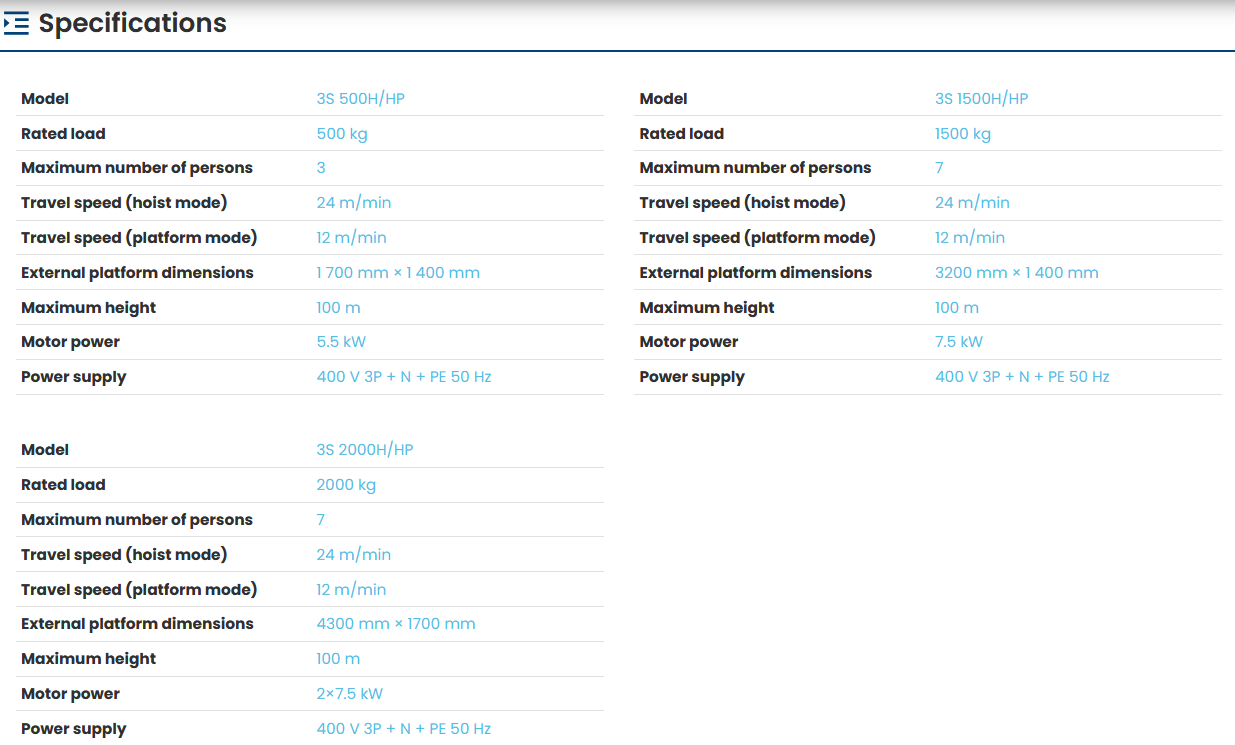Select the 3S 500H/HP model name
The width and height of the screenshot is (1235, 745).
point(360,99)
